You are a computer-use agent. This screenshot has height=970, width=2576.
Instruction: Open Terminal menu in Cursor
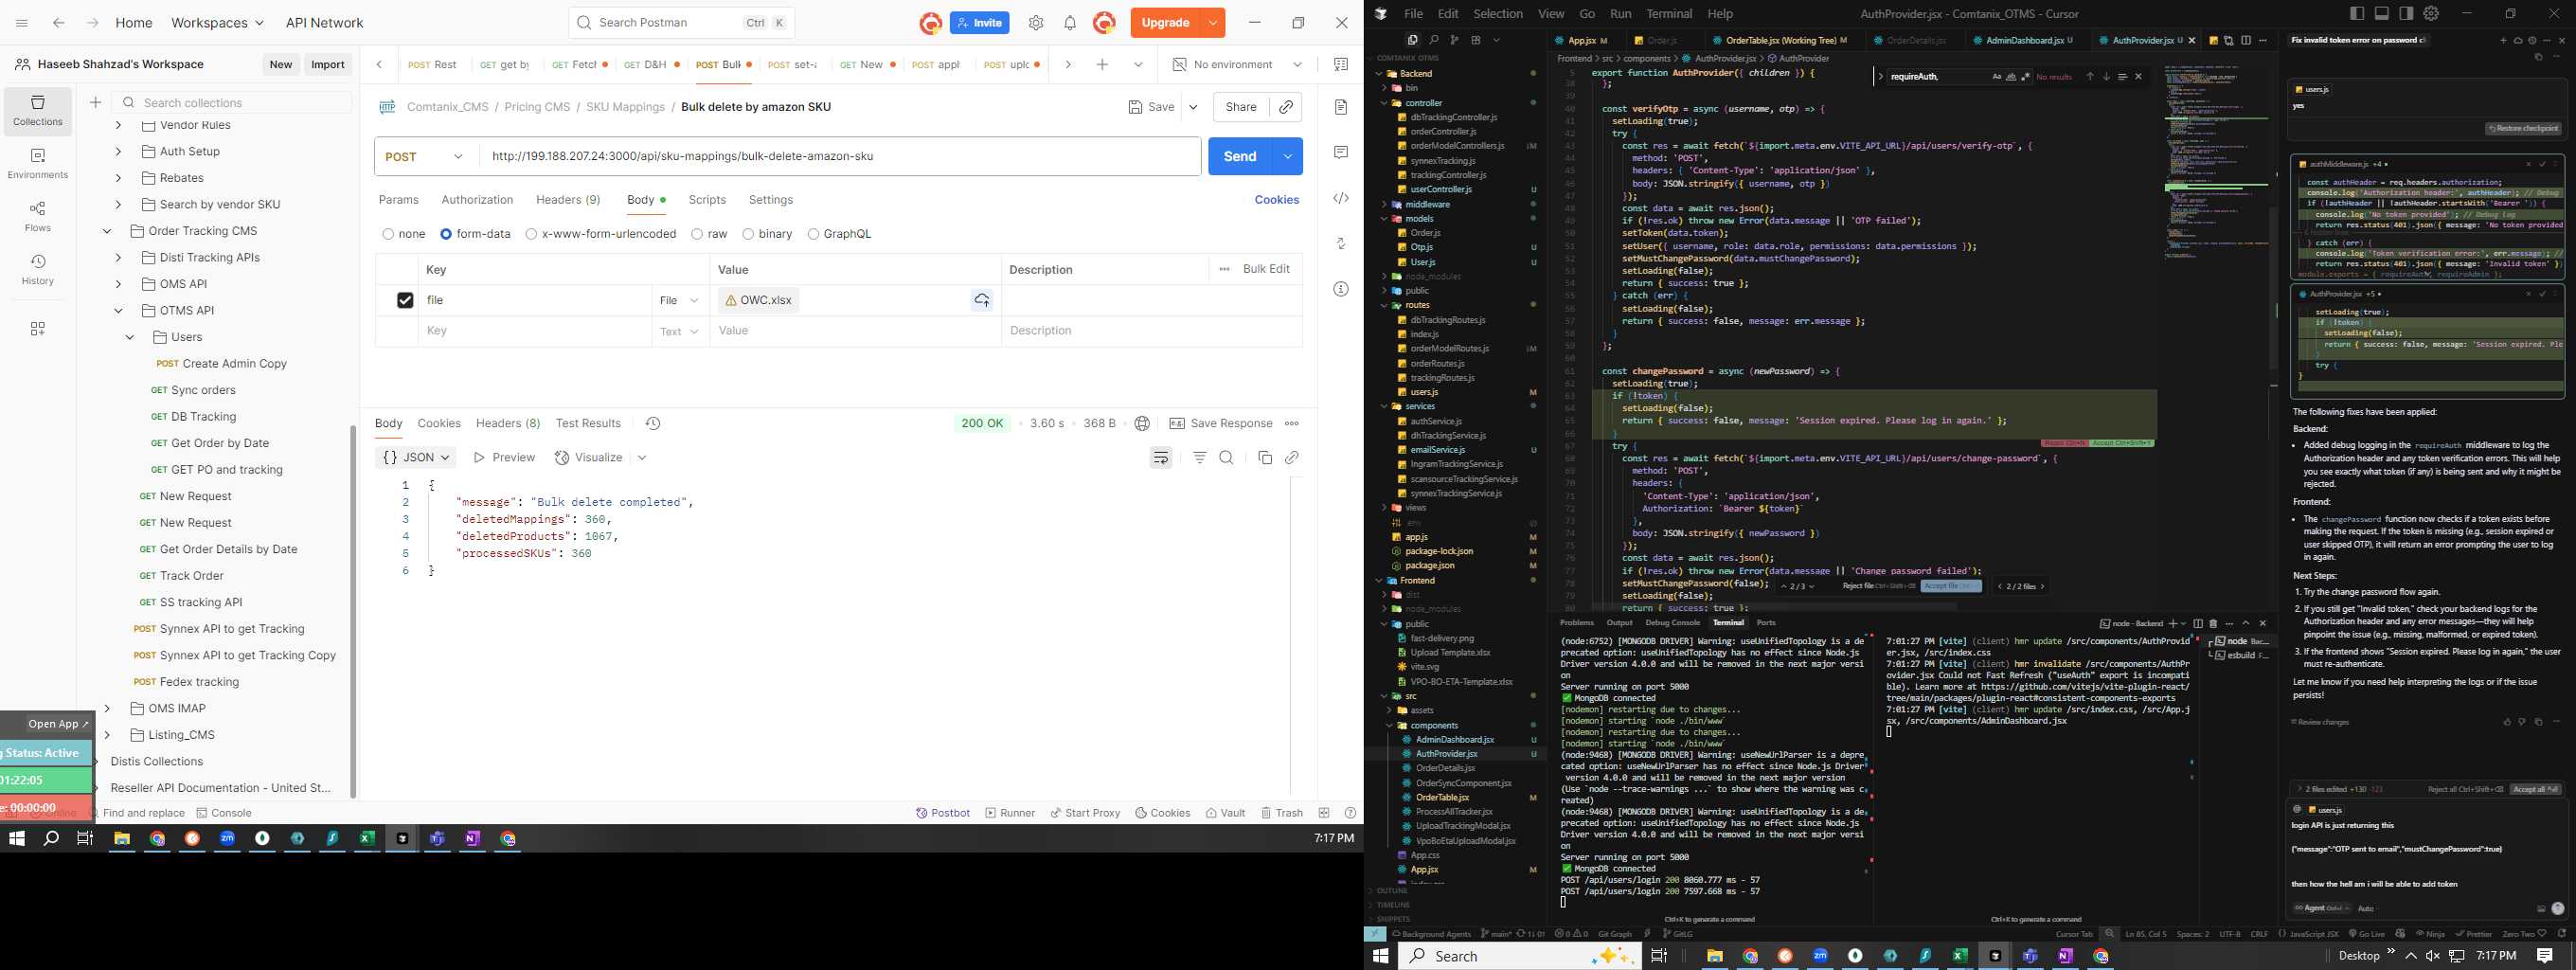(1669, 14)
